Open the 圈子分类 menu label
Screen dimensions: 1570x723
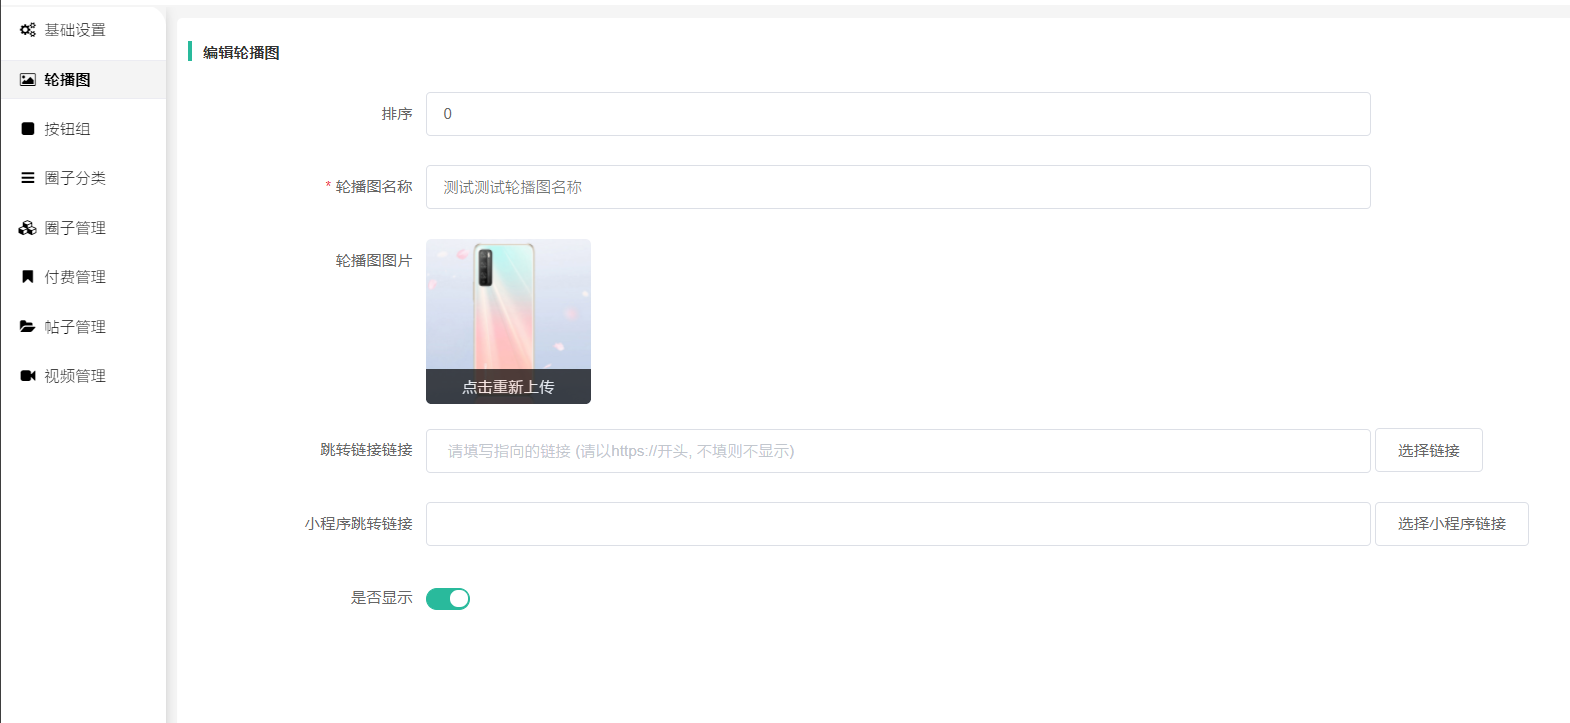pos(75,178)
